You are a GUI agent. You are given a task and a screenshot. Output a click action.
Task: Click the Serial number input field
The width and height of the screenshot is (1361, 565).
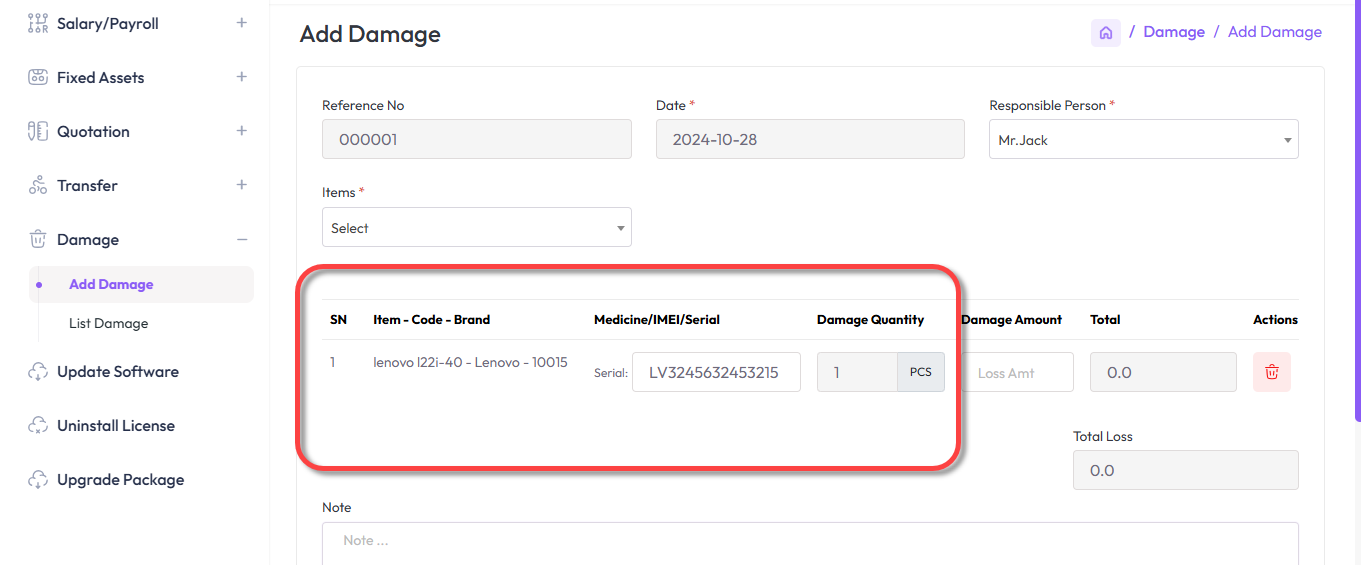pyautogui.click(x=715, y=372)
